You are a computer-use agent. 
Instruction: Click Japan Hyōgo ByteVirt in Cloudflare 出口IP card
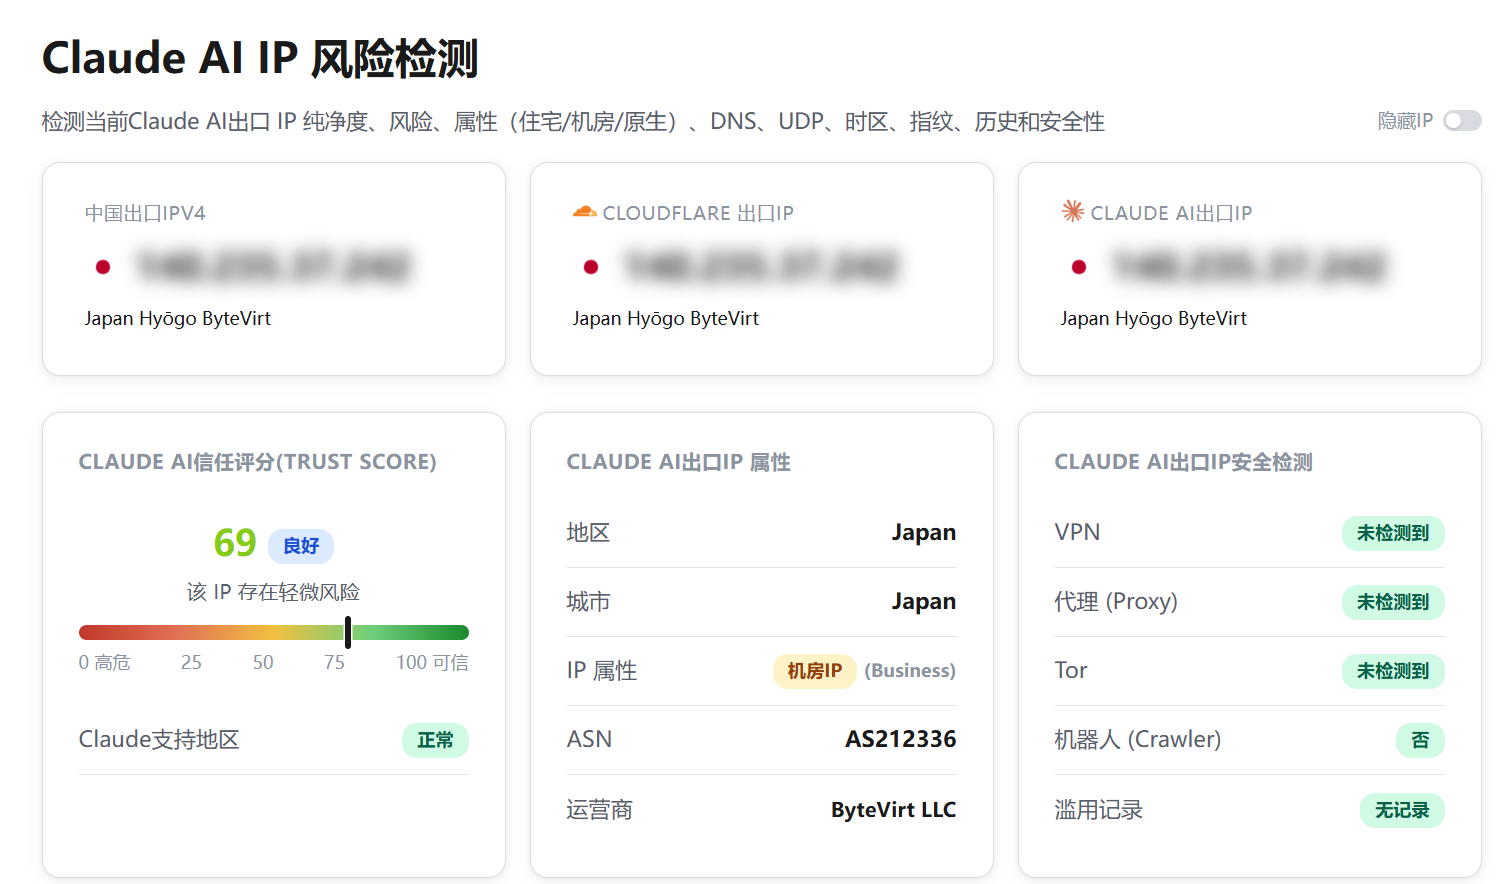(666, 318)
